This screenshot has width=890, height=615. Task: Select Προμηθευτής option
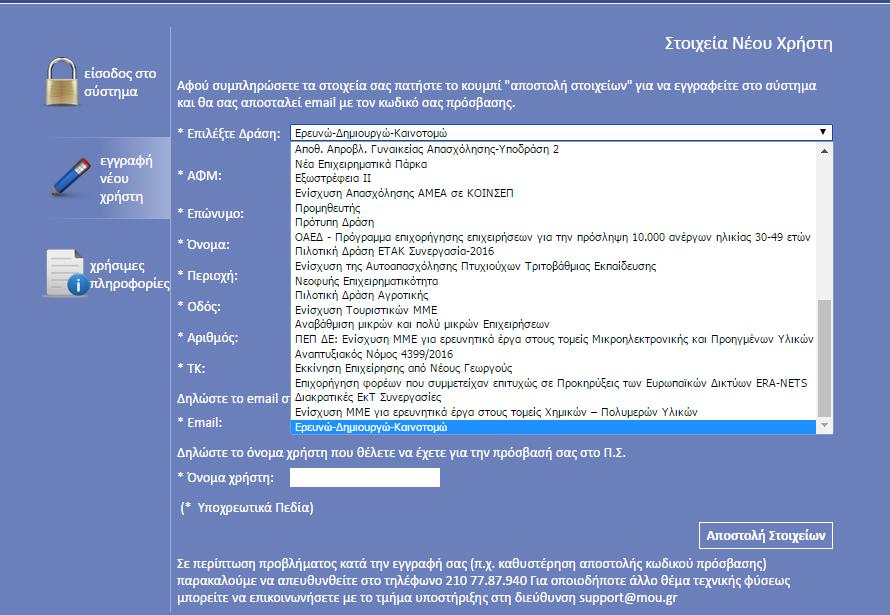[x=553, y=208]
